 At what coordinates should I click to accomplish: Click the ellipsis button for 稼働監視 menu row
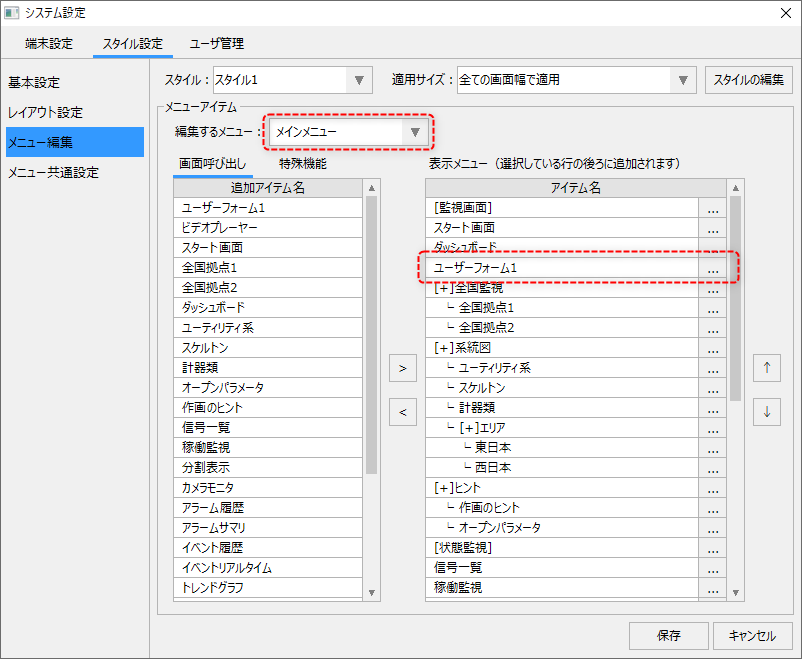pyautogui.click(x=712, y=588)
